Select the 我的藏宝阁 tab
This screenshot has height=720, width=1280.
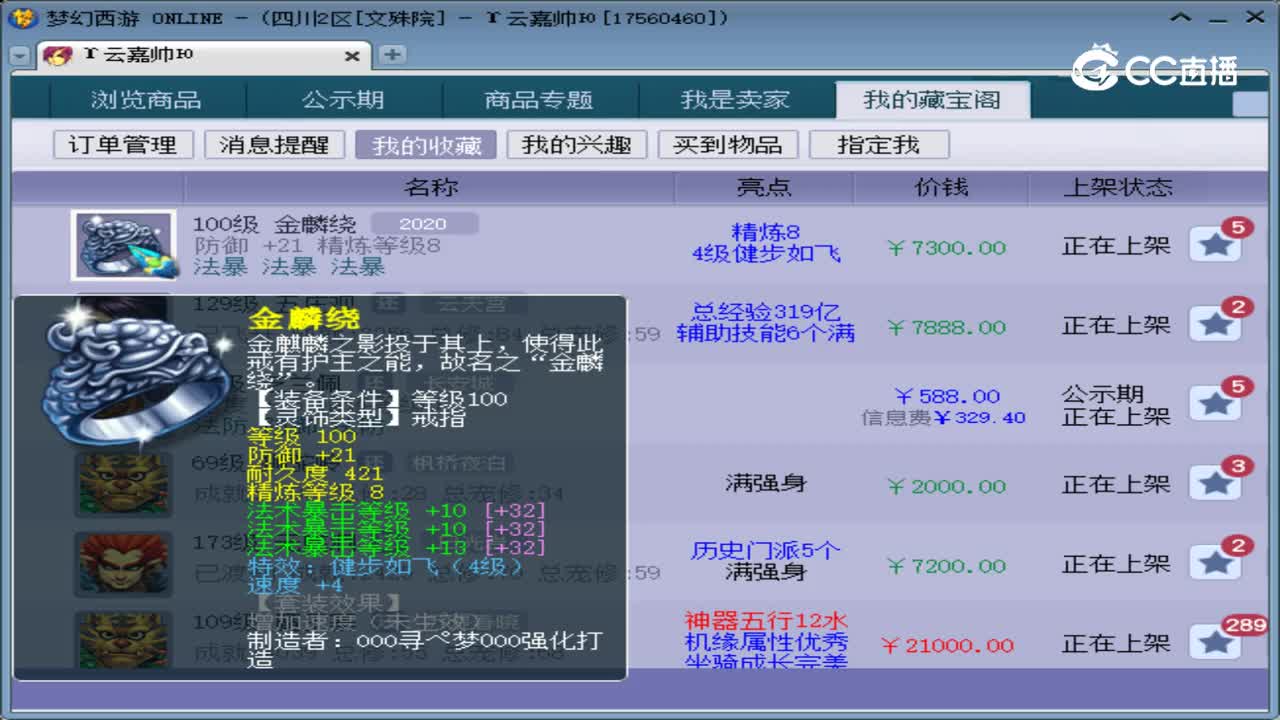932,100
